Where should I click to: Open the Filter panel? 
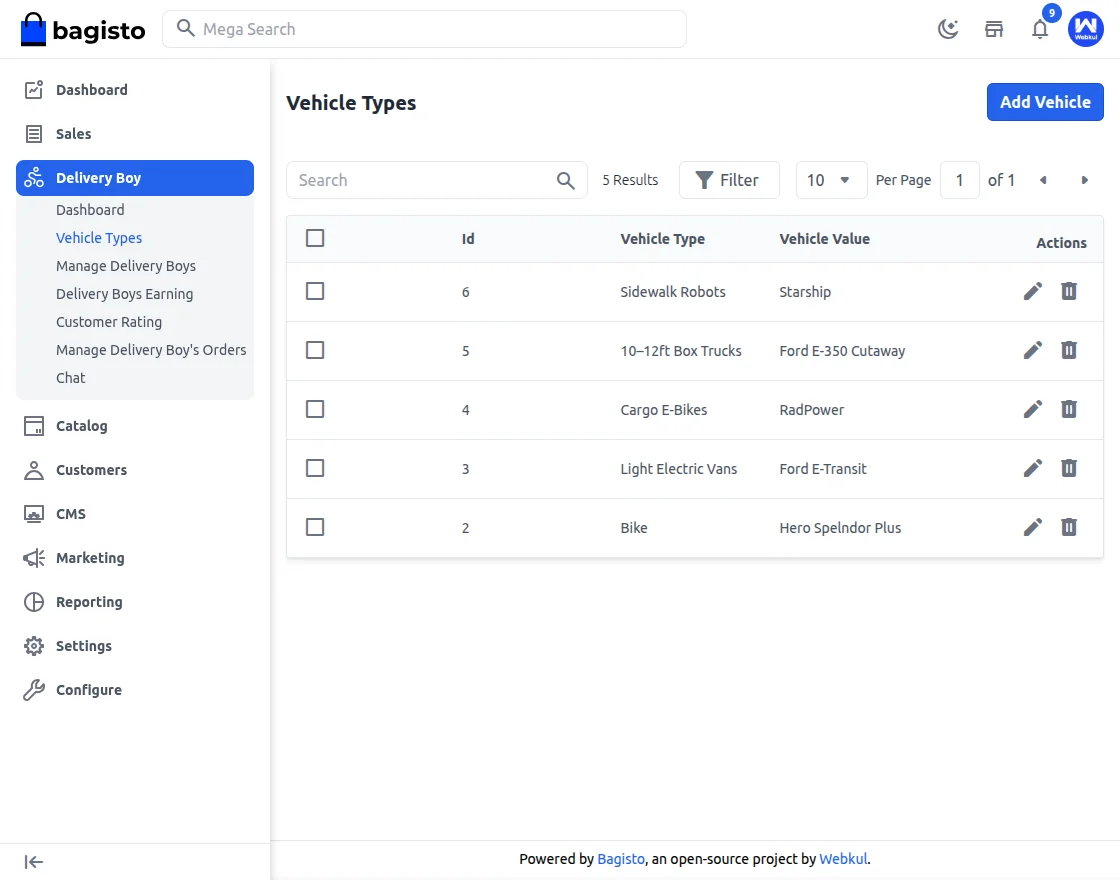[x=728, y=180]
